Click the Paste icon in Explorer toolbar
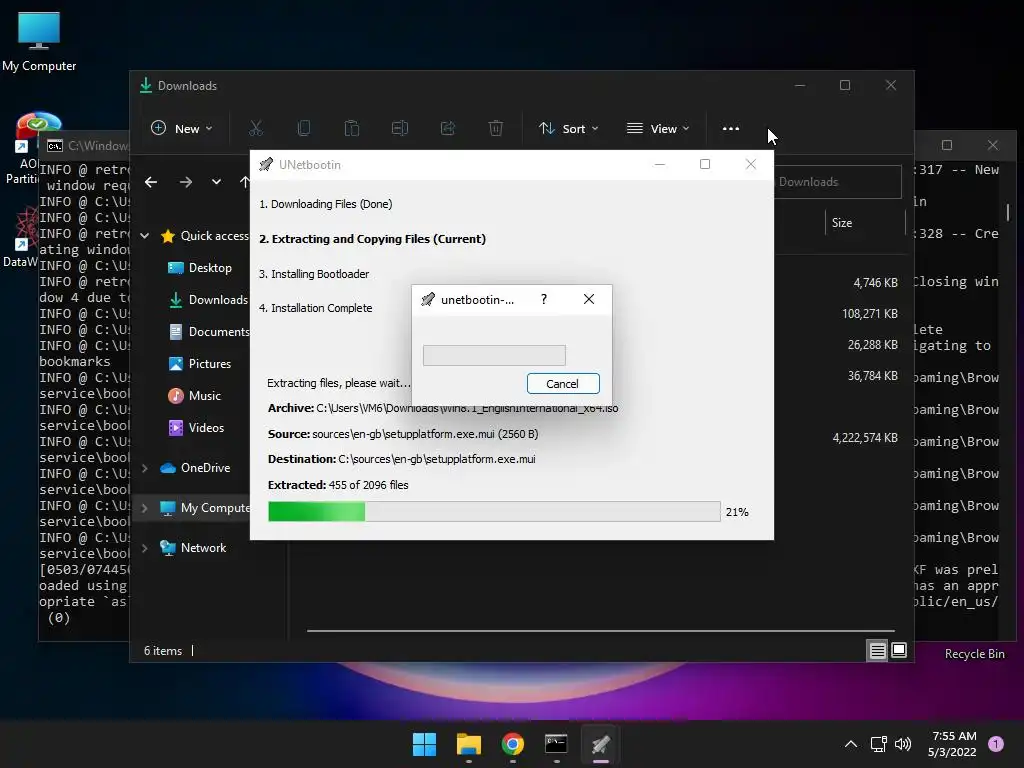 click(x=352, y=129)
